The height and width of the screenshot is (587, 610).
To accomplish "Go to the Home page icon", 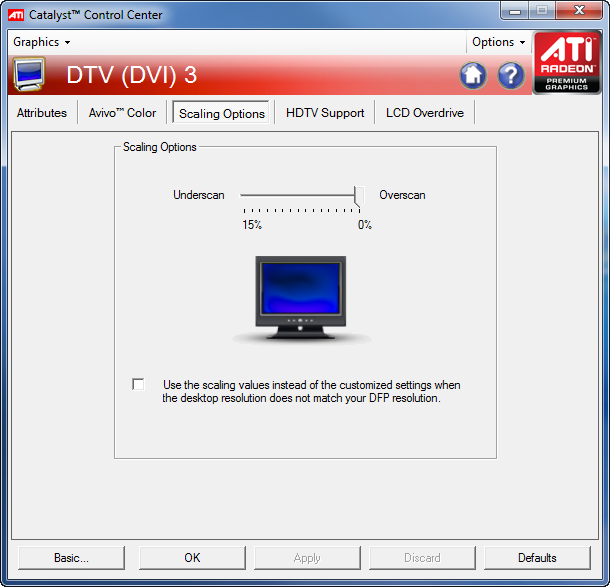I will [x=473, y=75].
